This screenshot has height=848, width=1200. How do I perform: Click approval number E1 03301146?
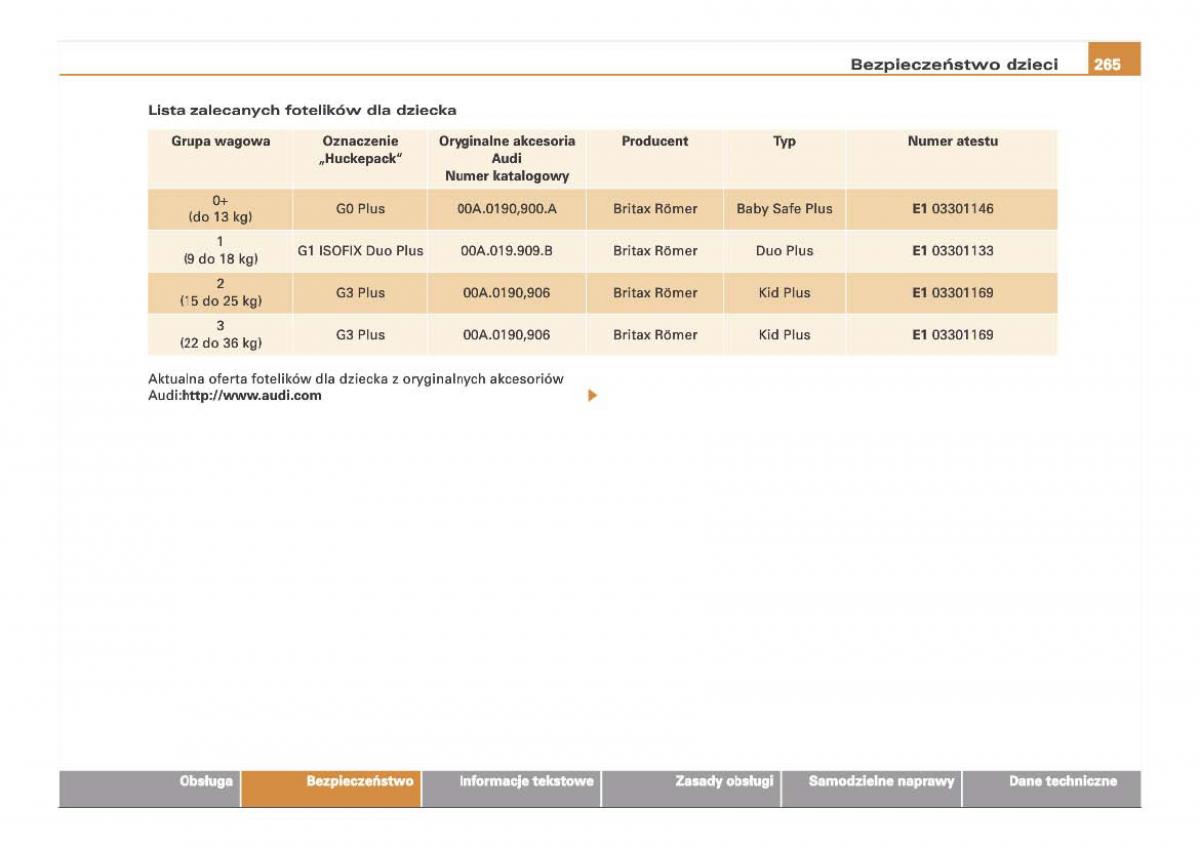952,209
